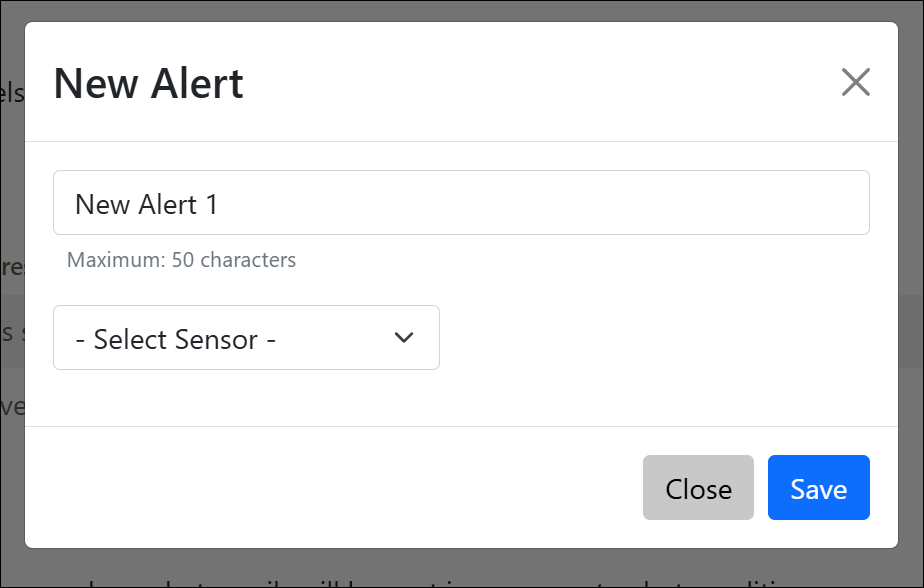Click the "New Alert" modal title
This screenshot has height=588, width=924.
(x=148, y=83)
